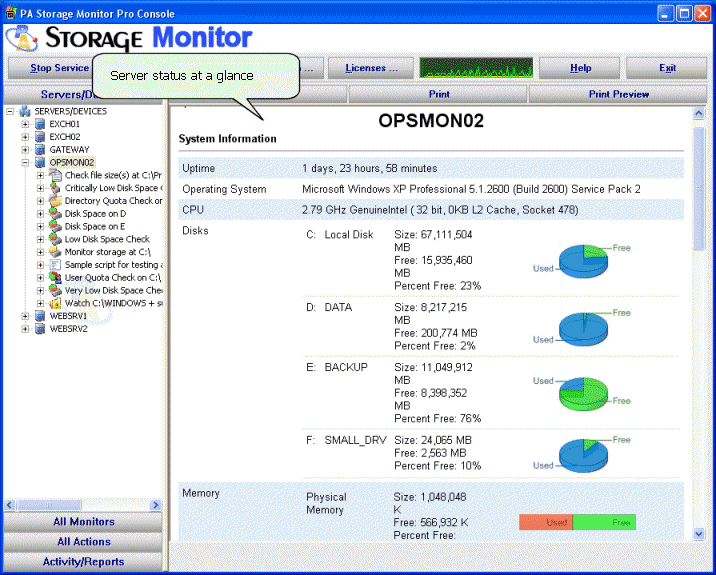Click the Low Disk Space Check icon
Image resolution: width=716 pixels, height=575 pixels.
pyautogui.click(x=55, y=239)
